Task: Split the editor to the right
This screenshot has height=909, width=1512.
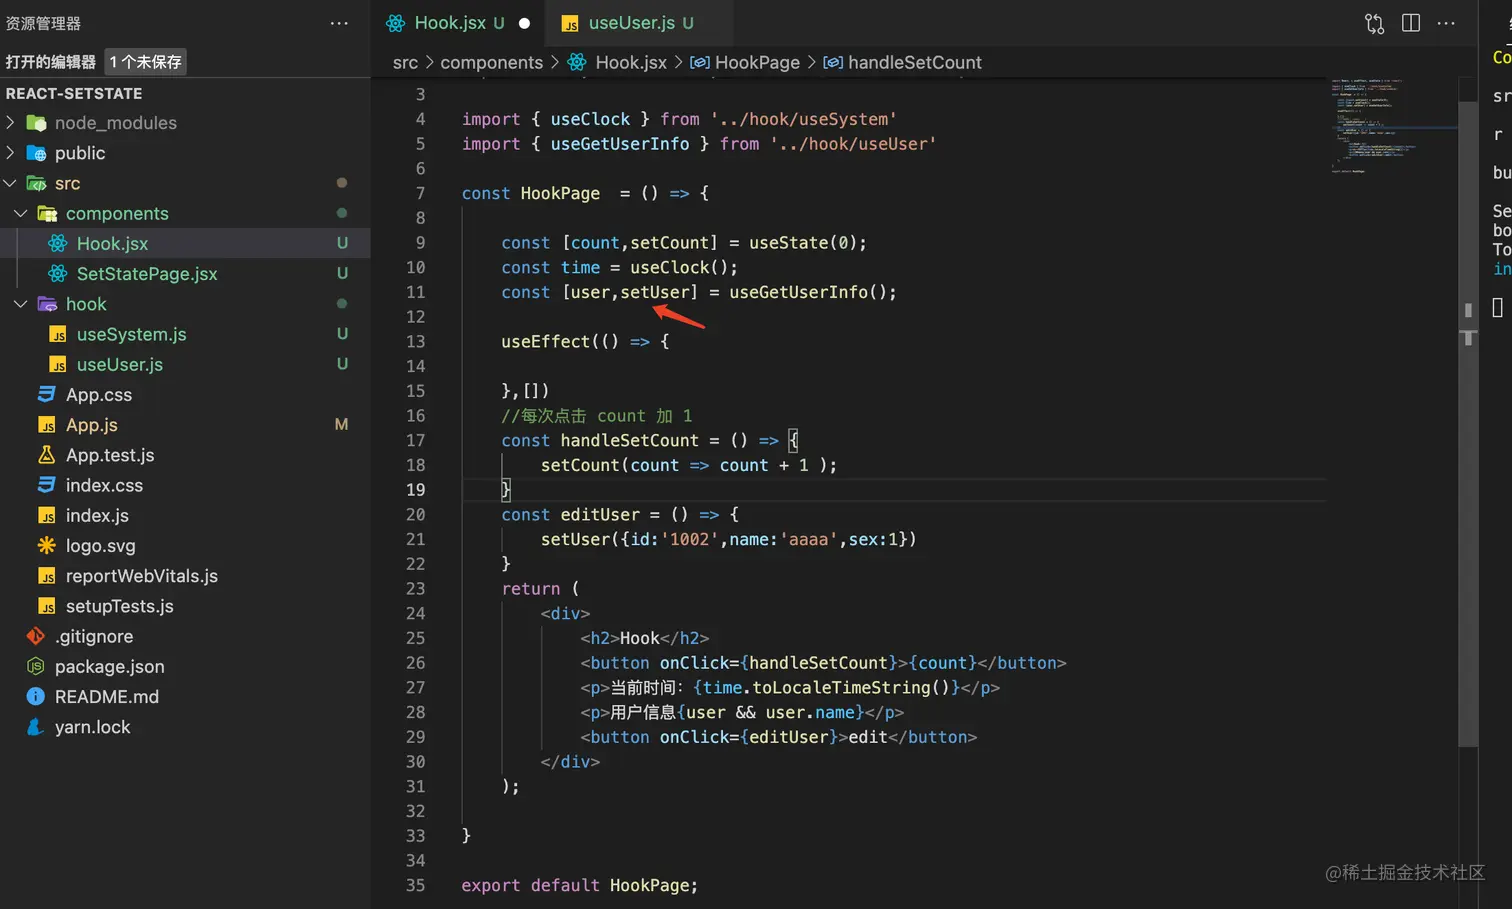Action: (1411, 23)
